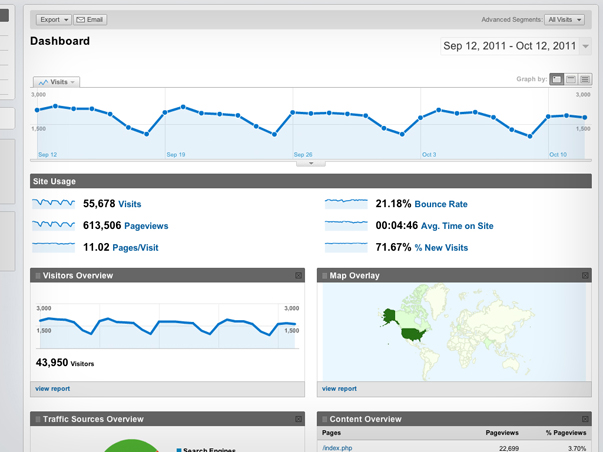This screenshot has width=603, height=452.
Task: Click the Pages column header
Action: point(331,433)
